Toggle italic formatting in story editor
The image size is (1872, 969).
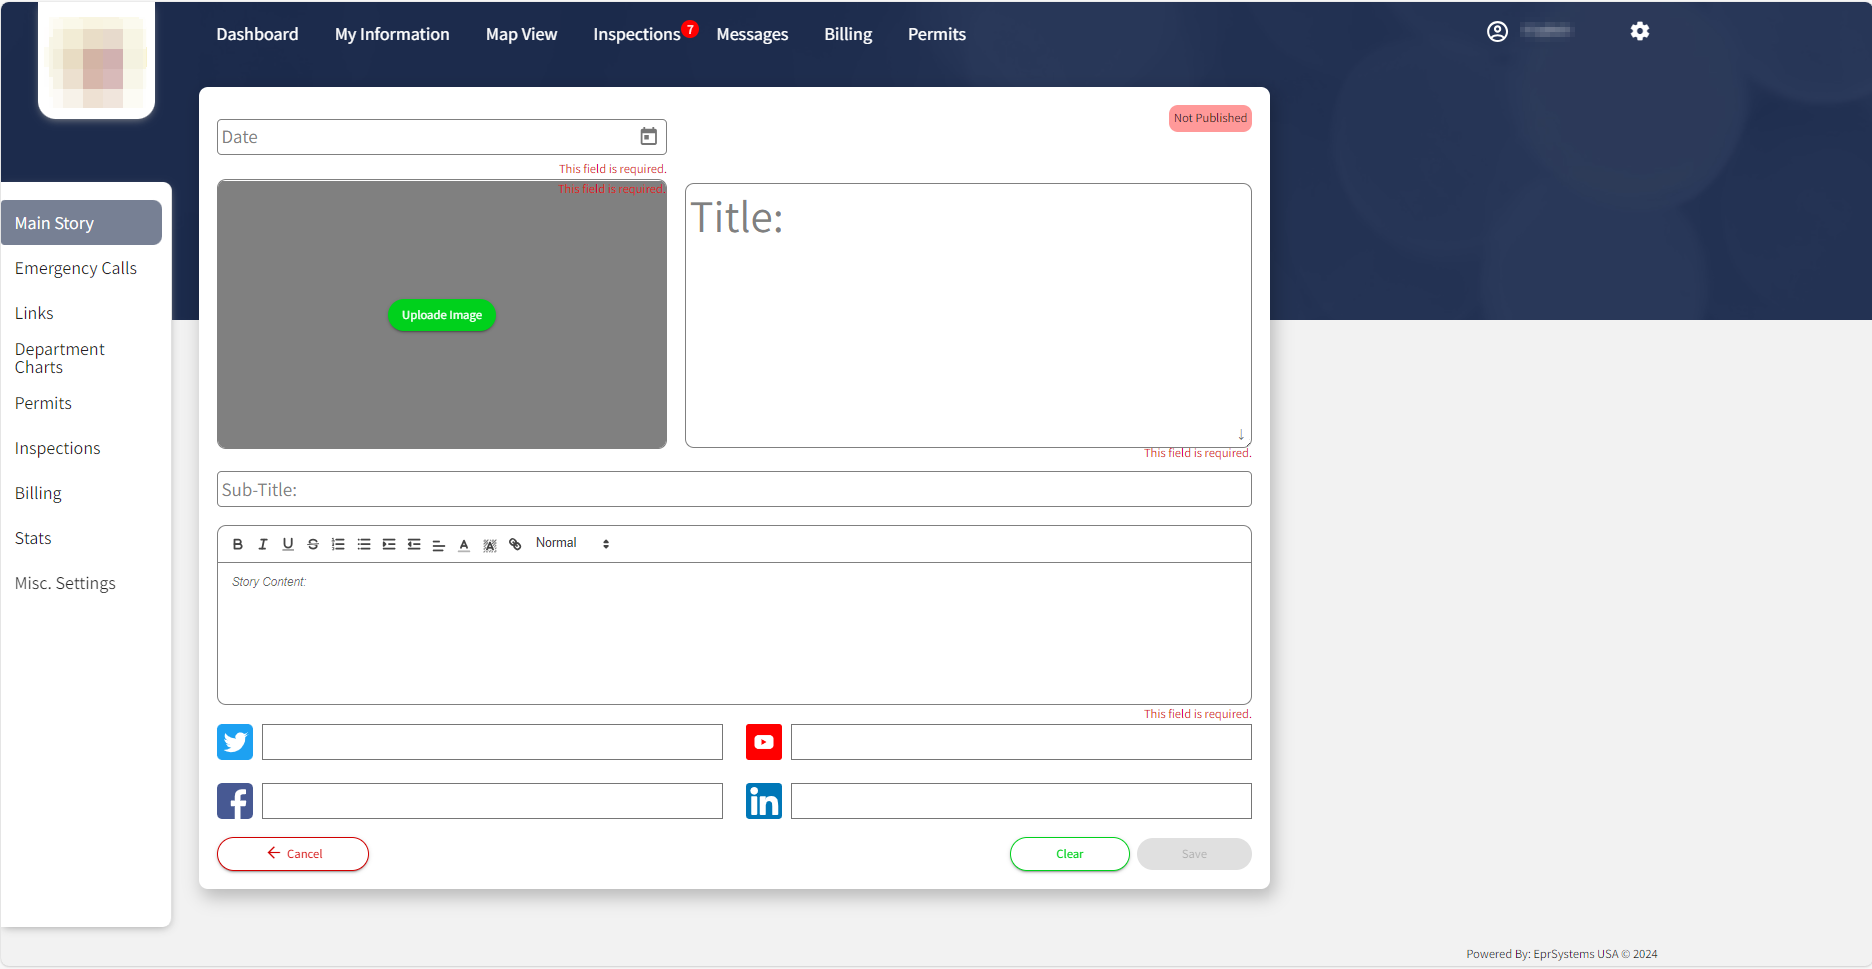pyautogui.click(x=263, y=544)
